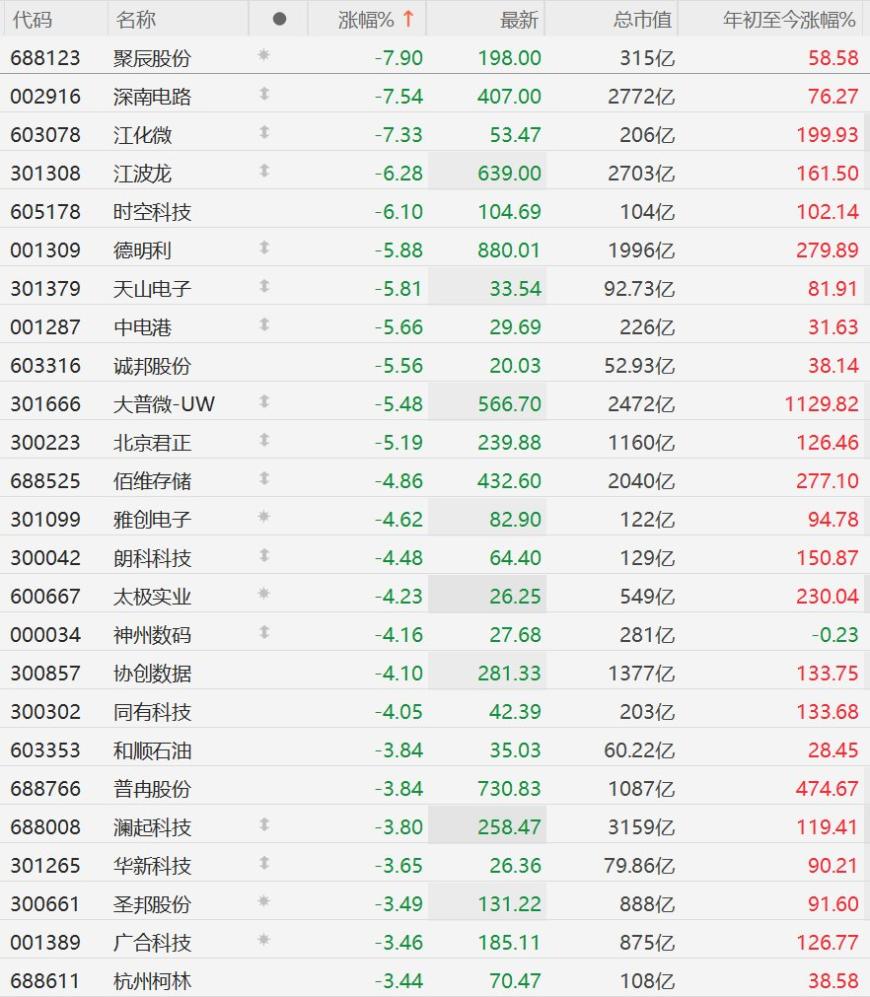Click latest price 730.83

pos(509,788)
